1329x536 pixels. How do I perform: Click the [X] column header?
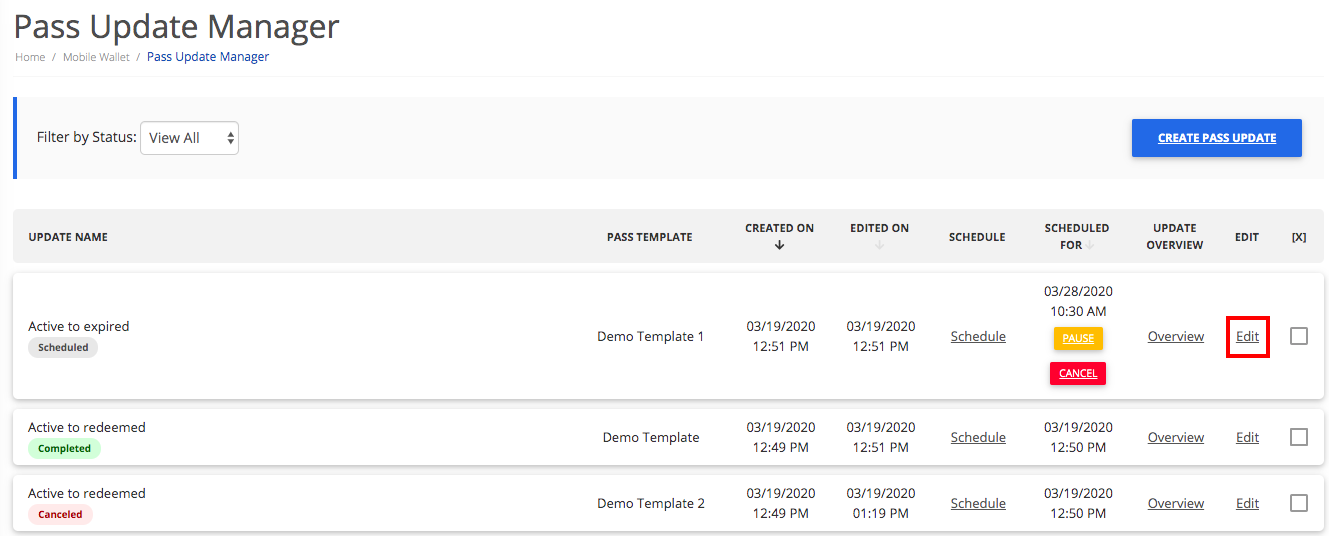click(1299, 237)
